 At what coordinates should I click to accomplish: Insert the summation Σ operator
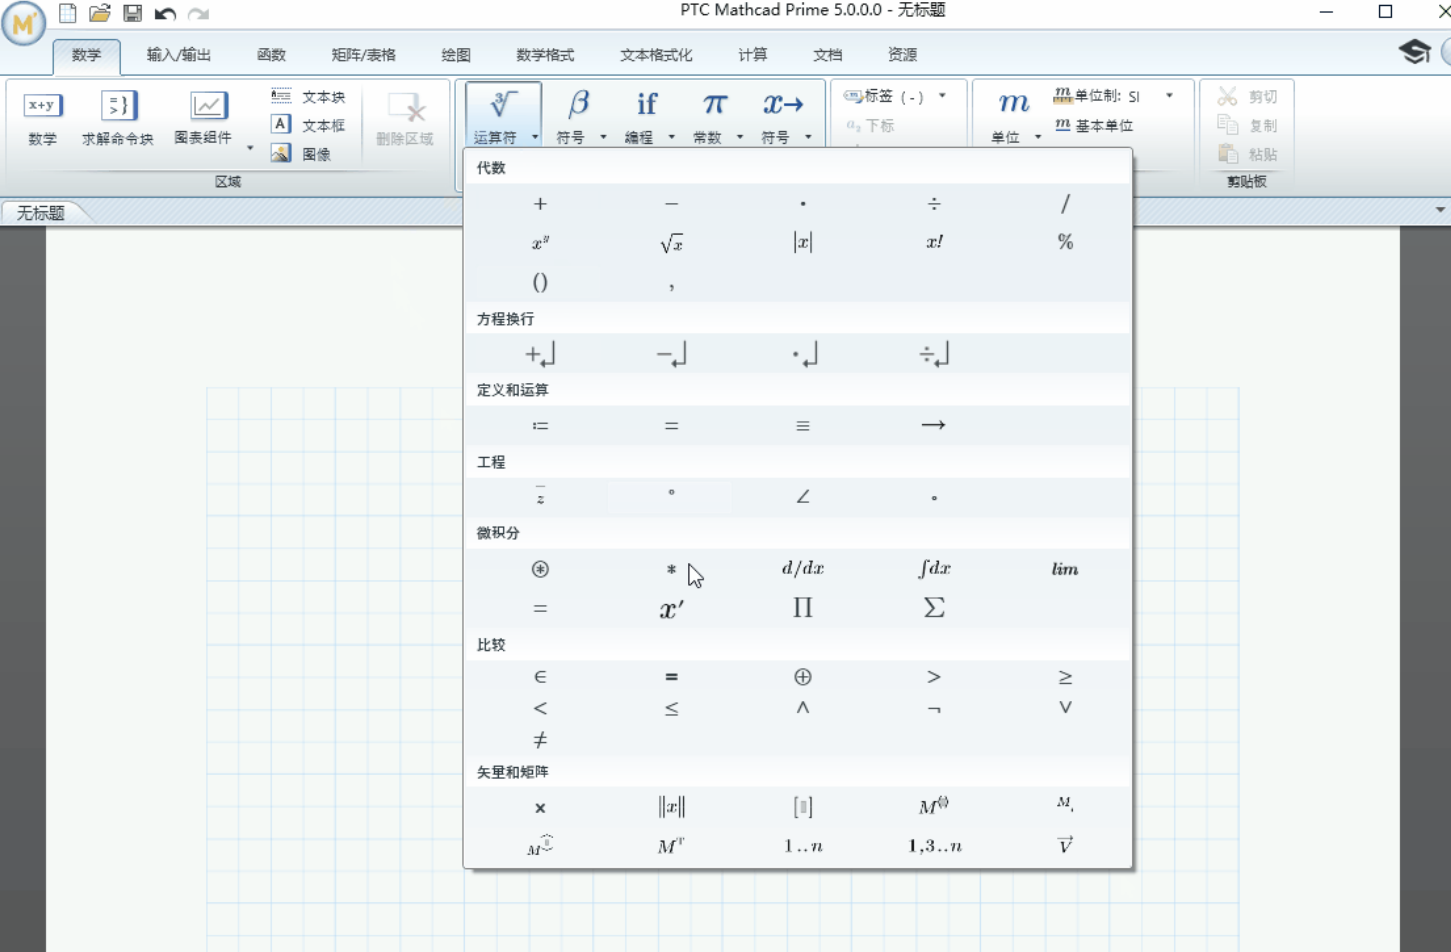pos(934,608)
